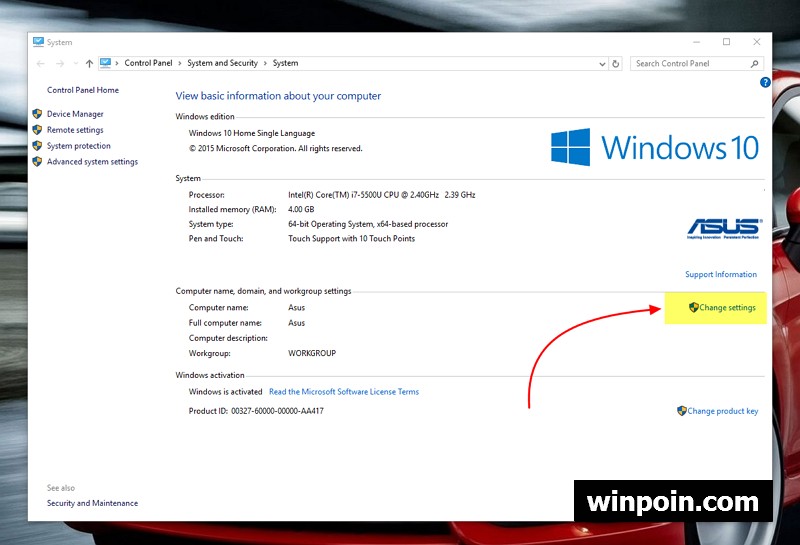Click the computer icon in the address bar
Viewport: 800px width, 545px height.
click(x=105, y=63)
